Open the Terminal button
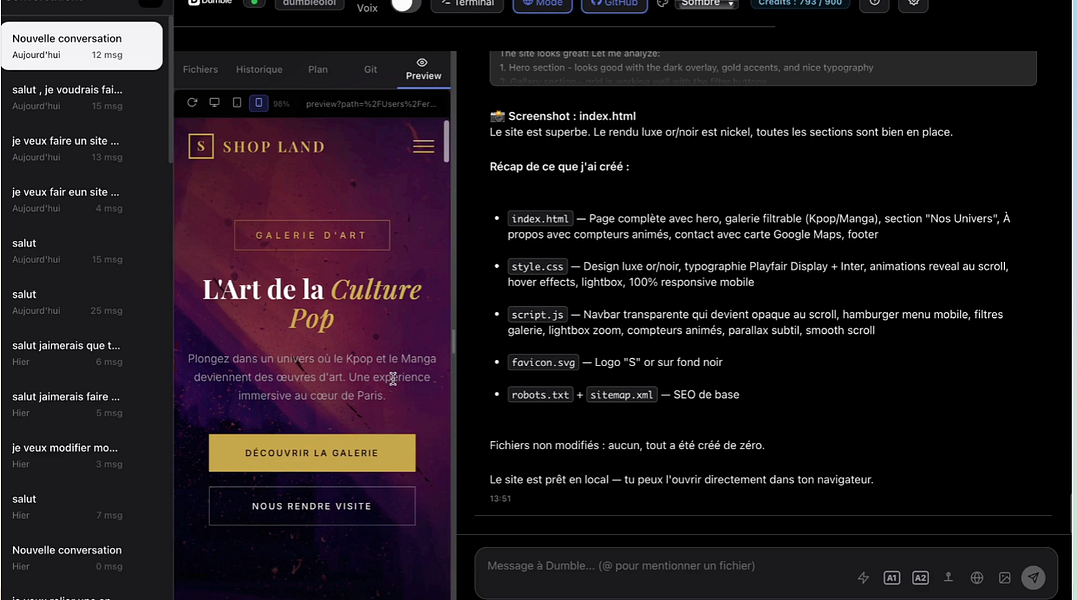 click(x=467, y=4)
